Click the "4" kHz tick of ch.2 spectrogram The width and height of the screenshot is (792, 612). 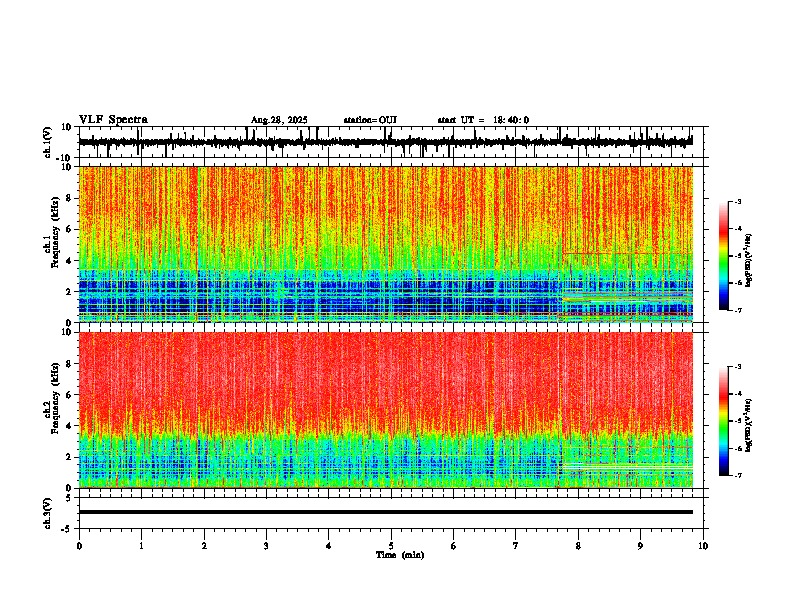pos(69,426)
